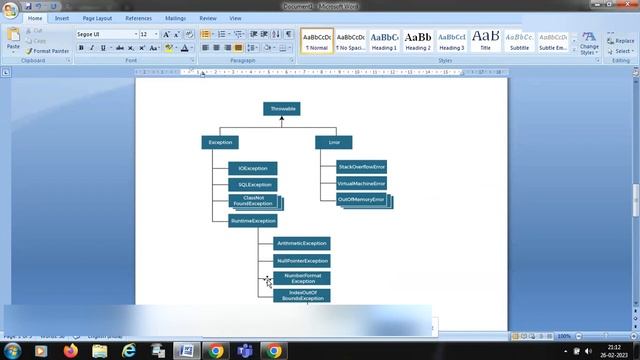Clear formatting of selected text
Screen dimensions: 640x360
[x=189, y=35]
